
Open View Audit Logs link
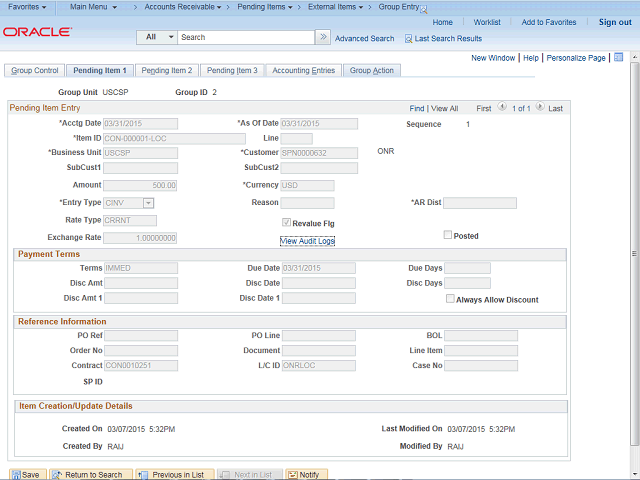pos(307,241)
